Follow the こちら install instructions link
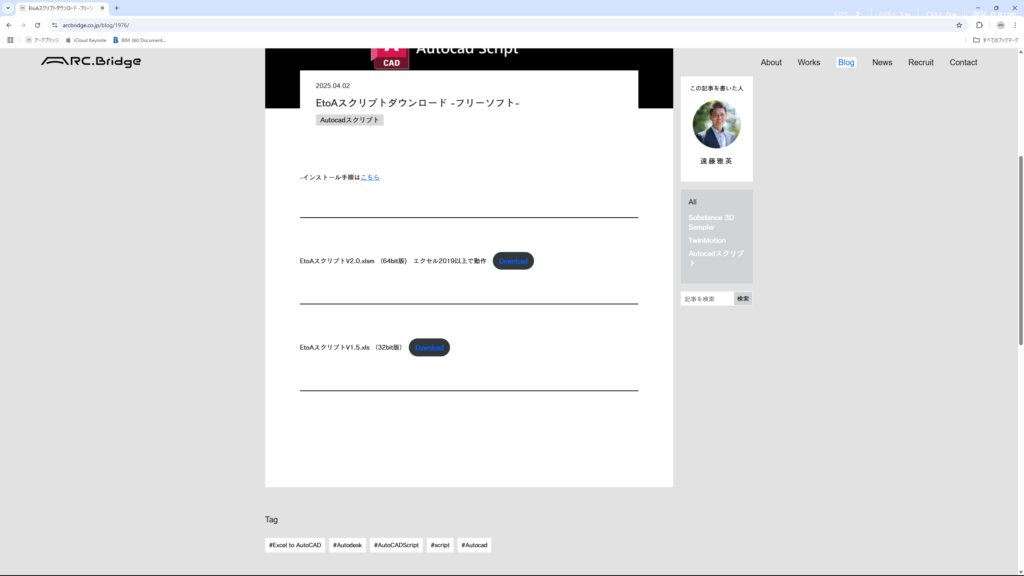Viewport: 1024px width, 576px height. pyautogui.click(x=370, y=177)
